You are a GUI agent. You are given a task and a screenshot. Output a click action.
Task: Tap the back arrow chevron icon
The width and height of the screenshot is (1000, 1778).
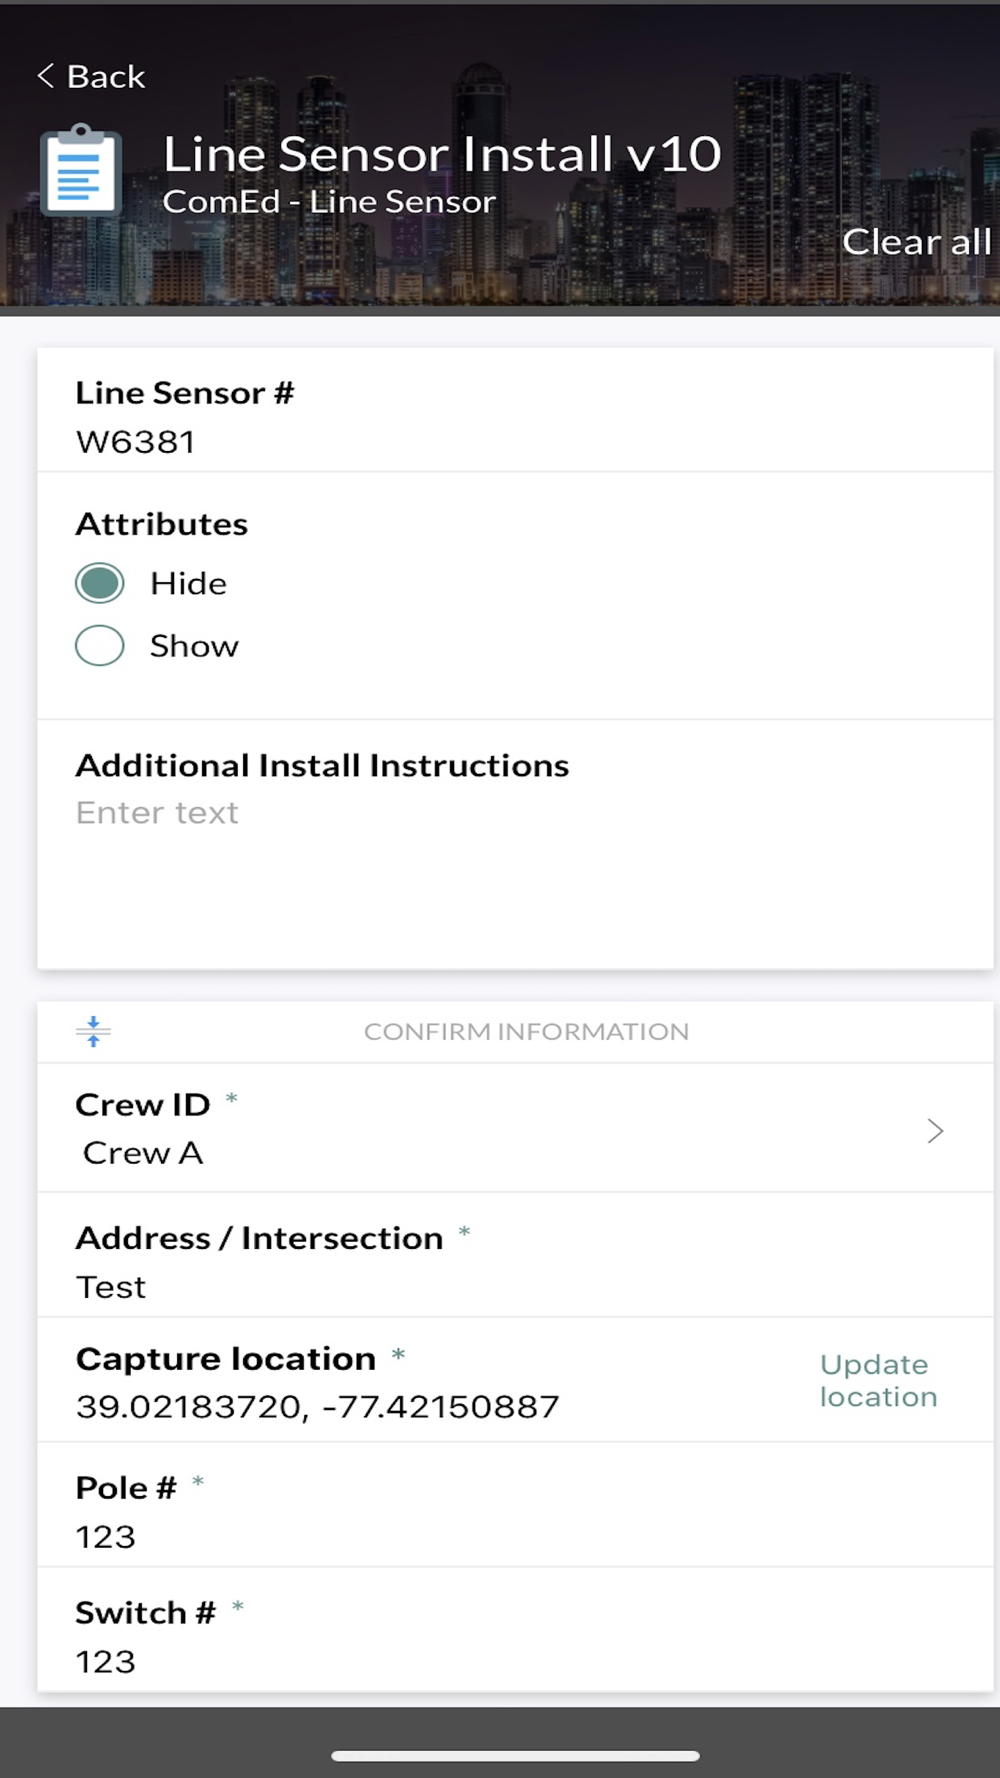click(x=45, y=76)
